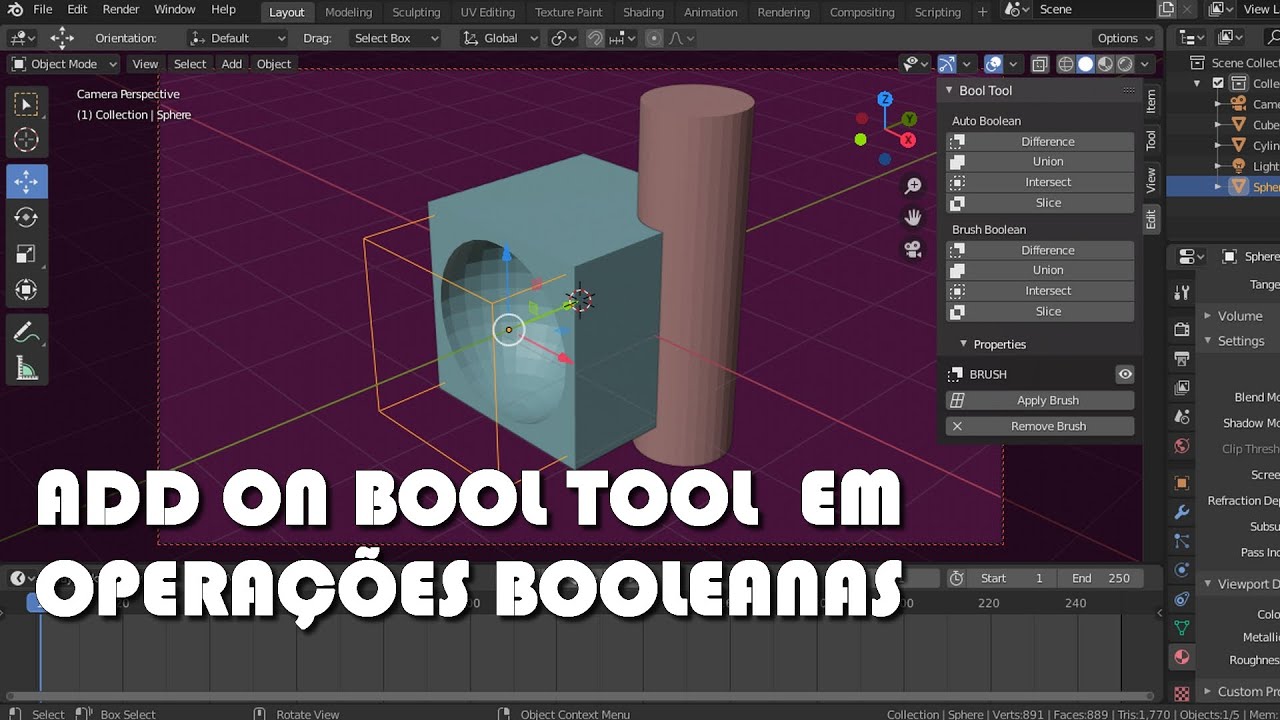Collapse the Bool Tool panel
1280x720 pixels.
click(950, 90)
